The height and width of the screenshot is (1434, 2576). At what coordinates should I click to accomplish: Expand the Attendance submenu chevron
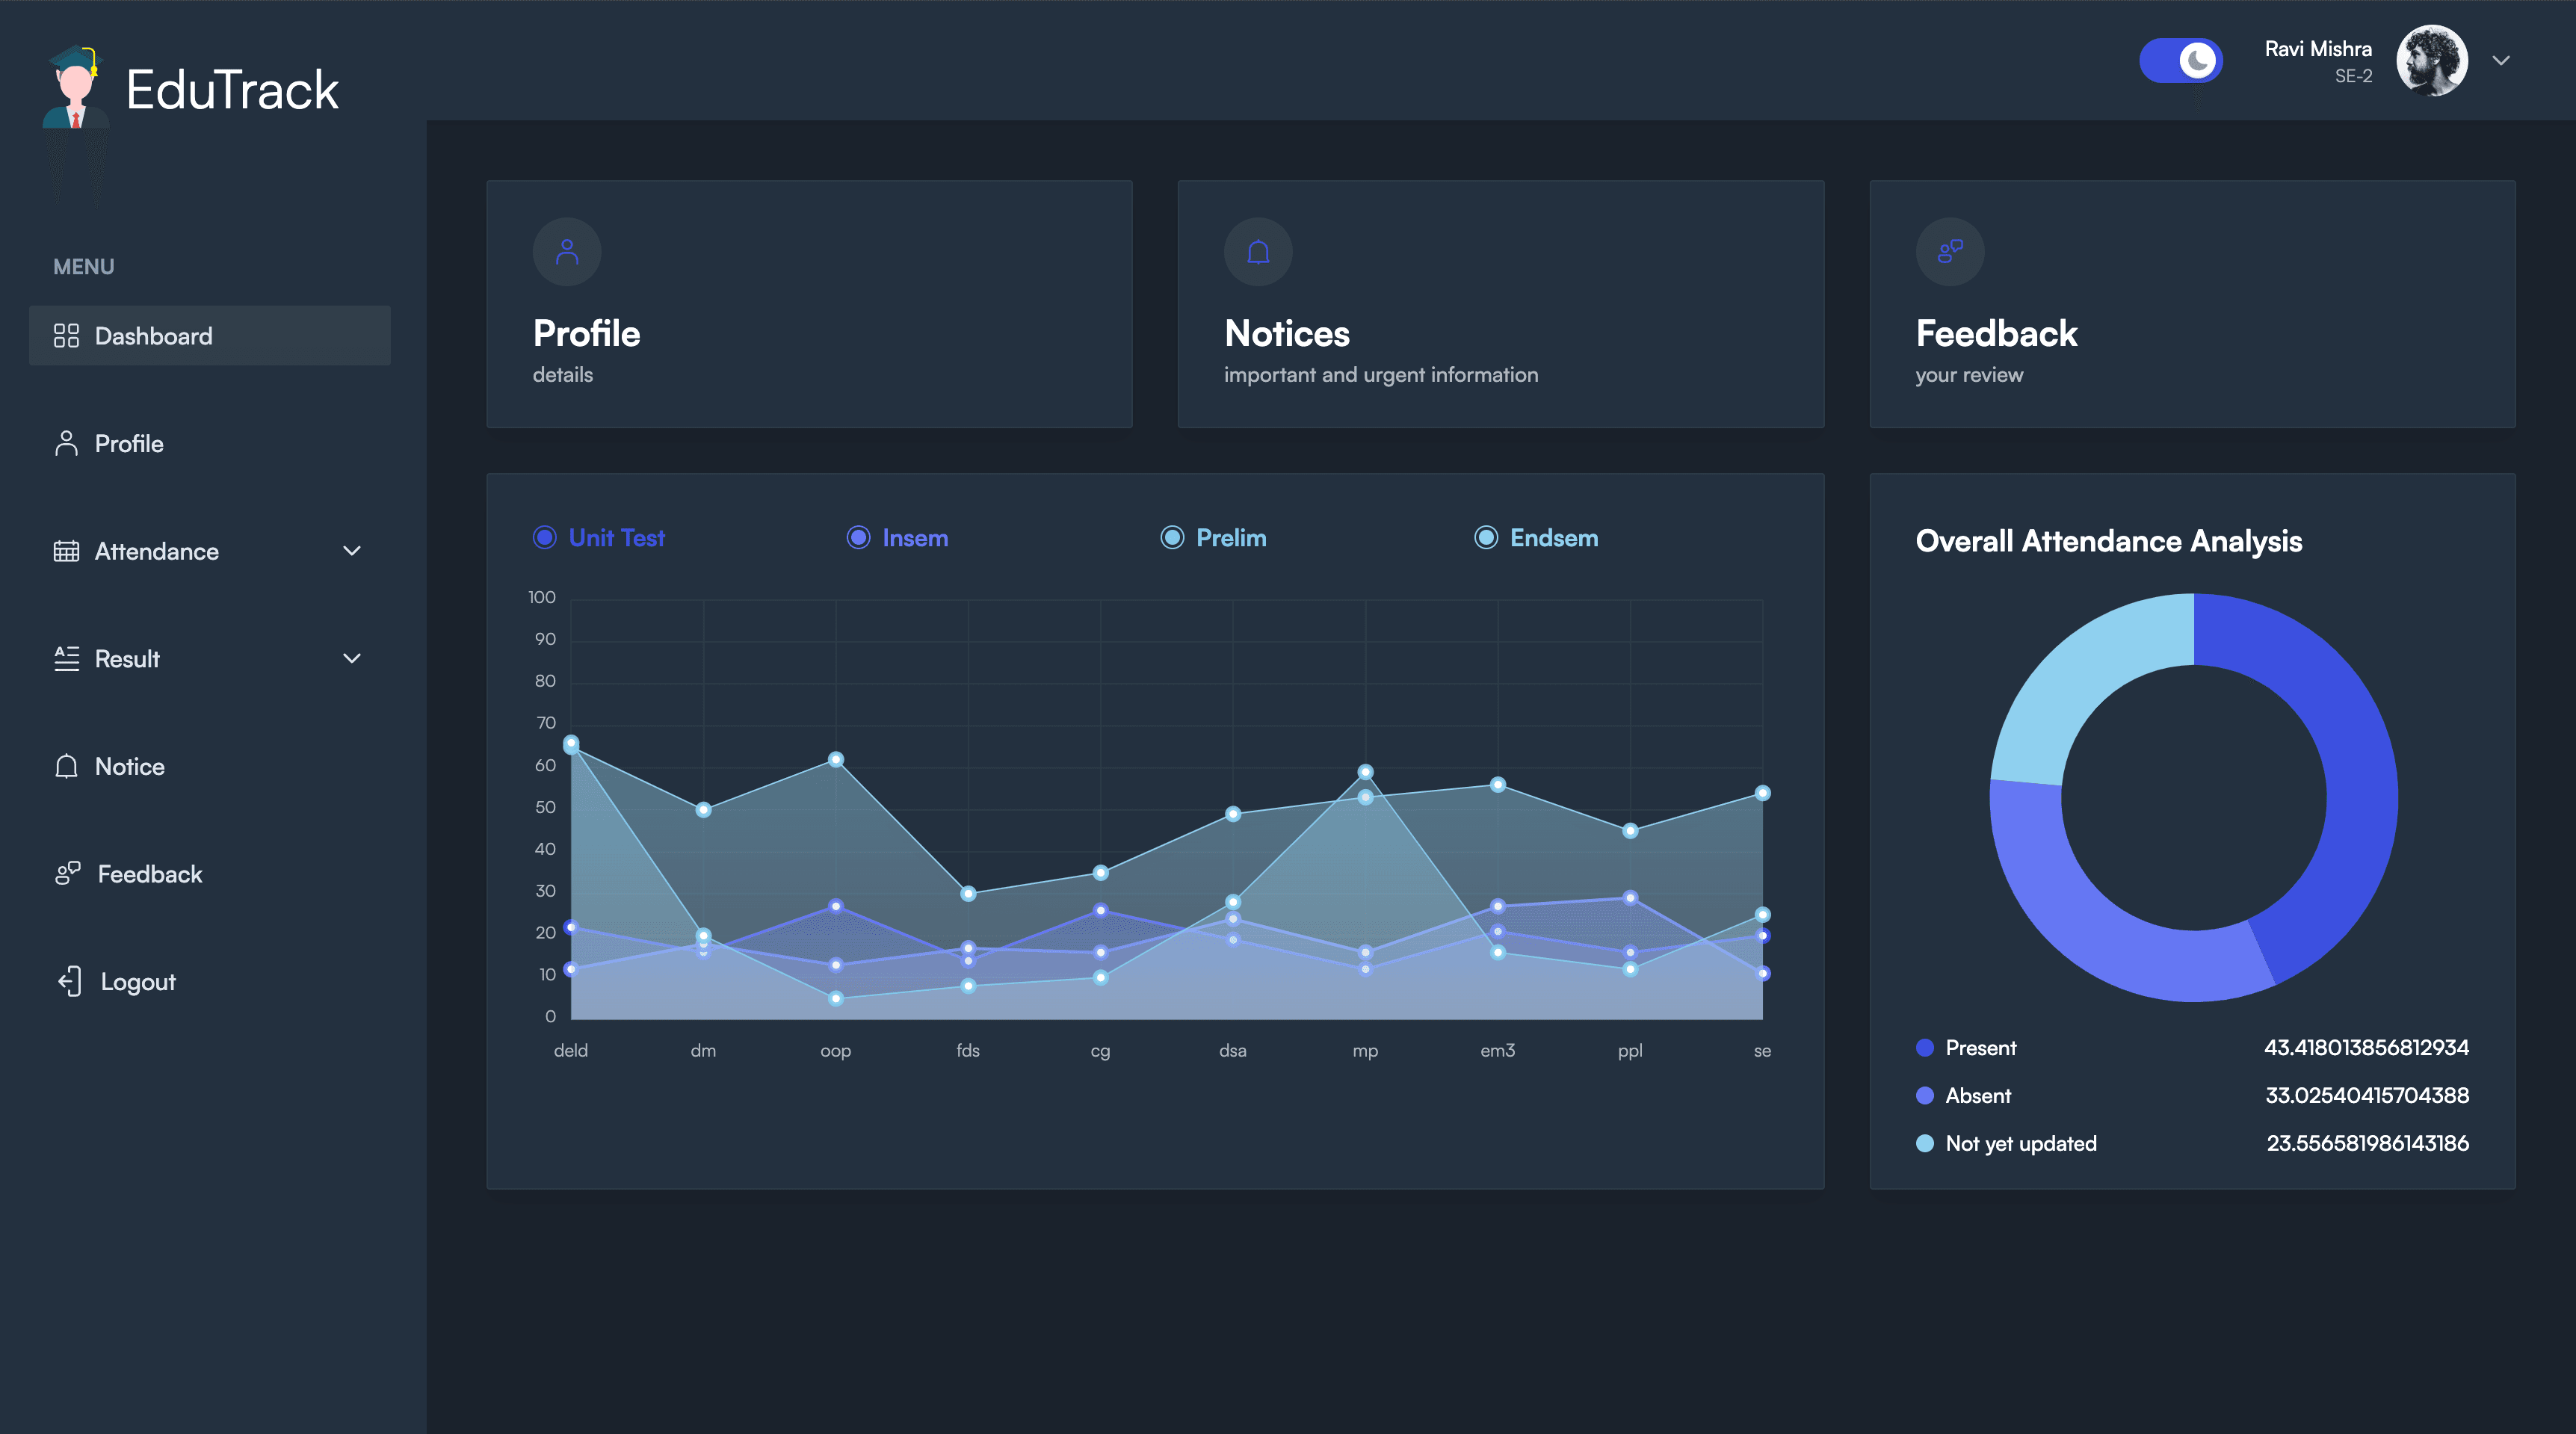pyautogui.click(x=352, y=551)
